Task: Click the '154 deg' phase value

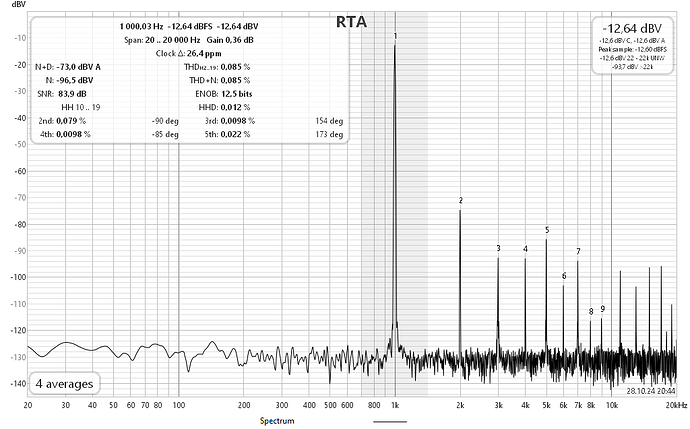Action: [x=329, y=121]
